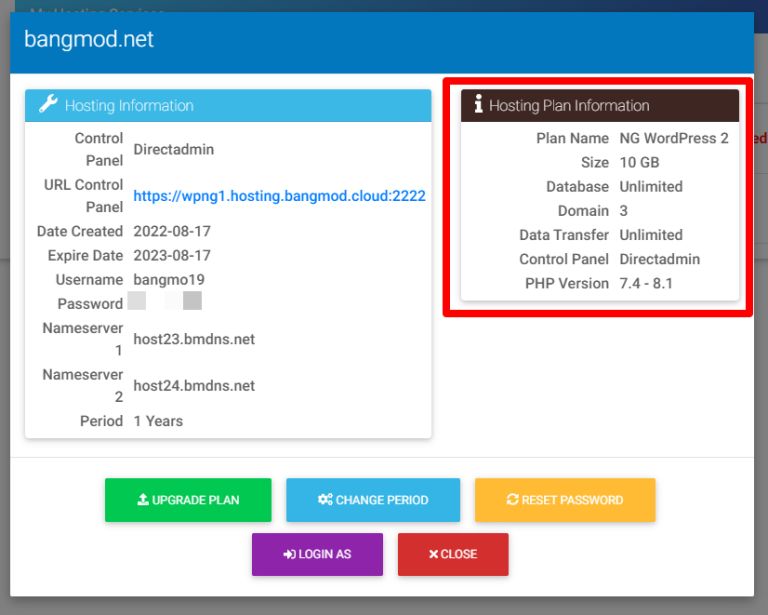The image size is (768, 615).
Task: Click the refresh icon on RESET PASSWORD
Action: click(512, 499)
